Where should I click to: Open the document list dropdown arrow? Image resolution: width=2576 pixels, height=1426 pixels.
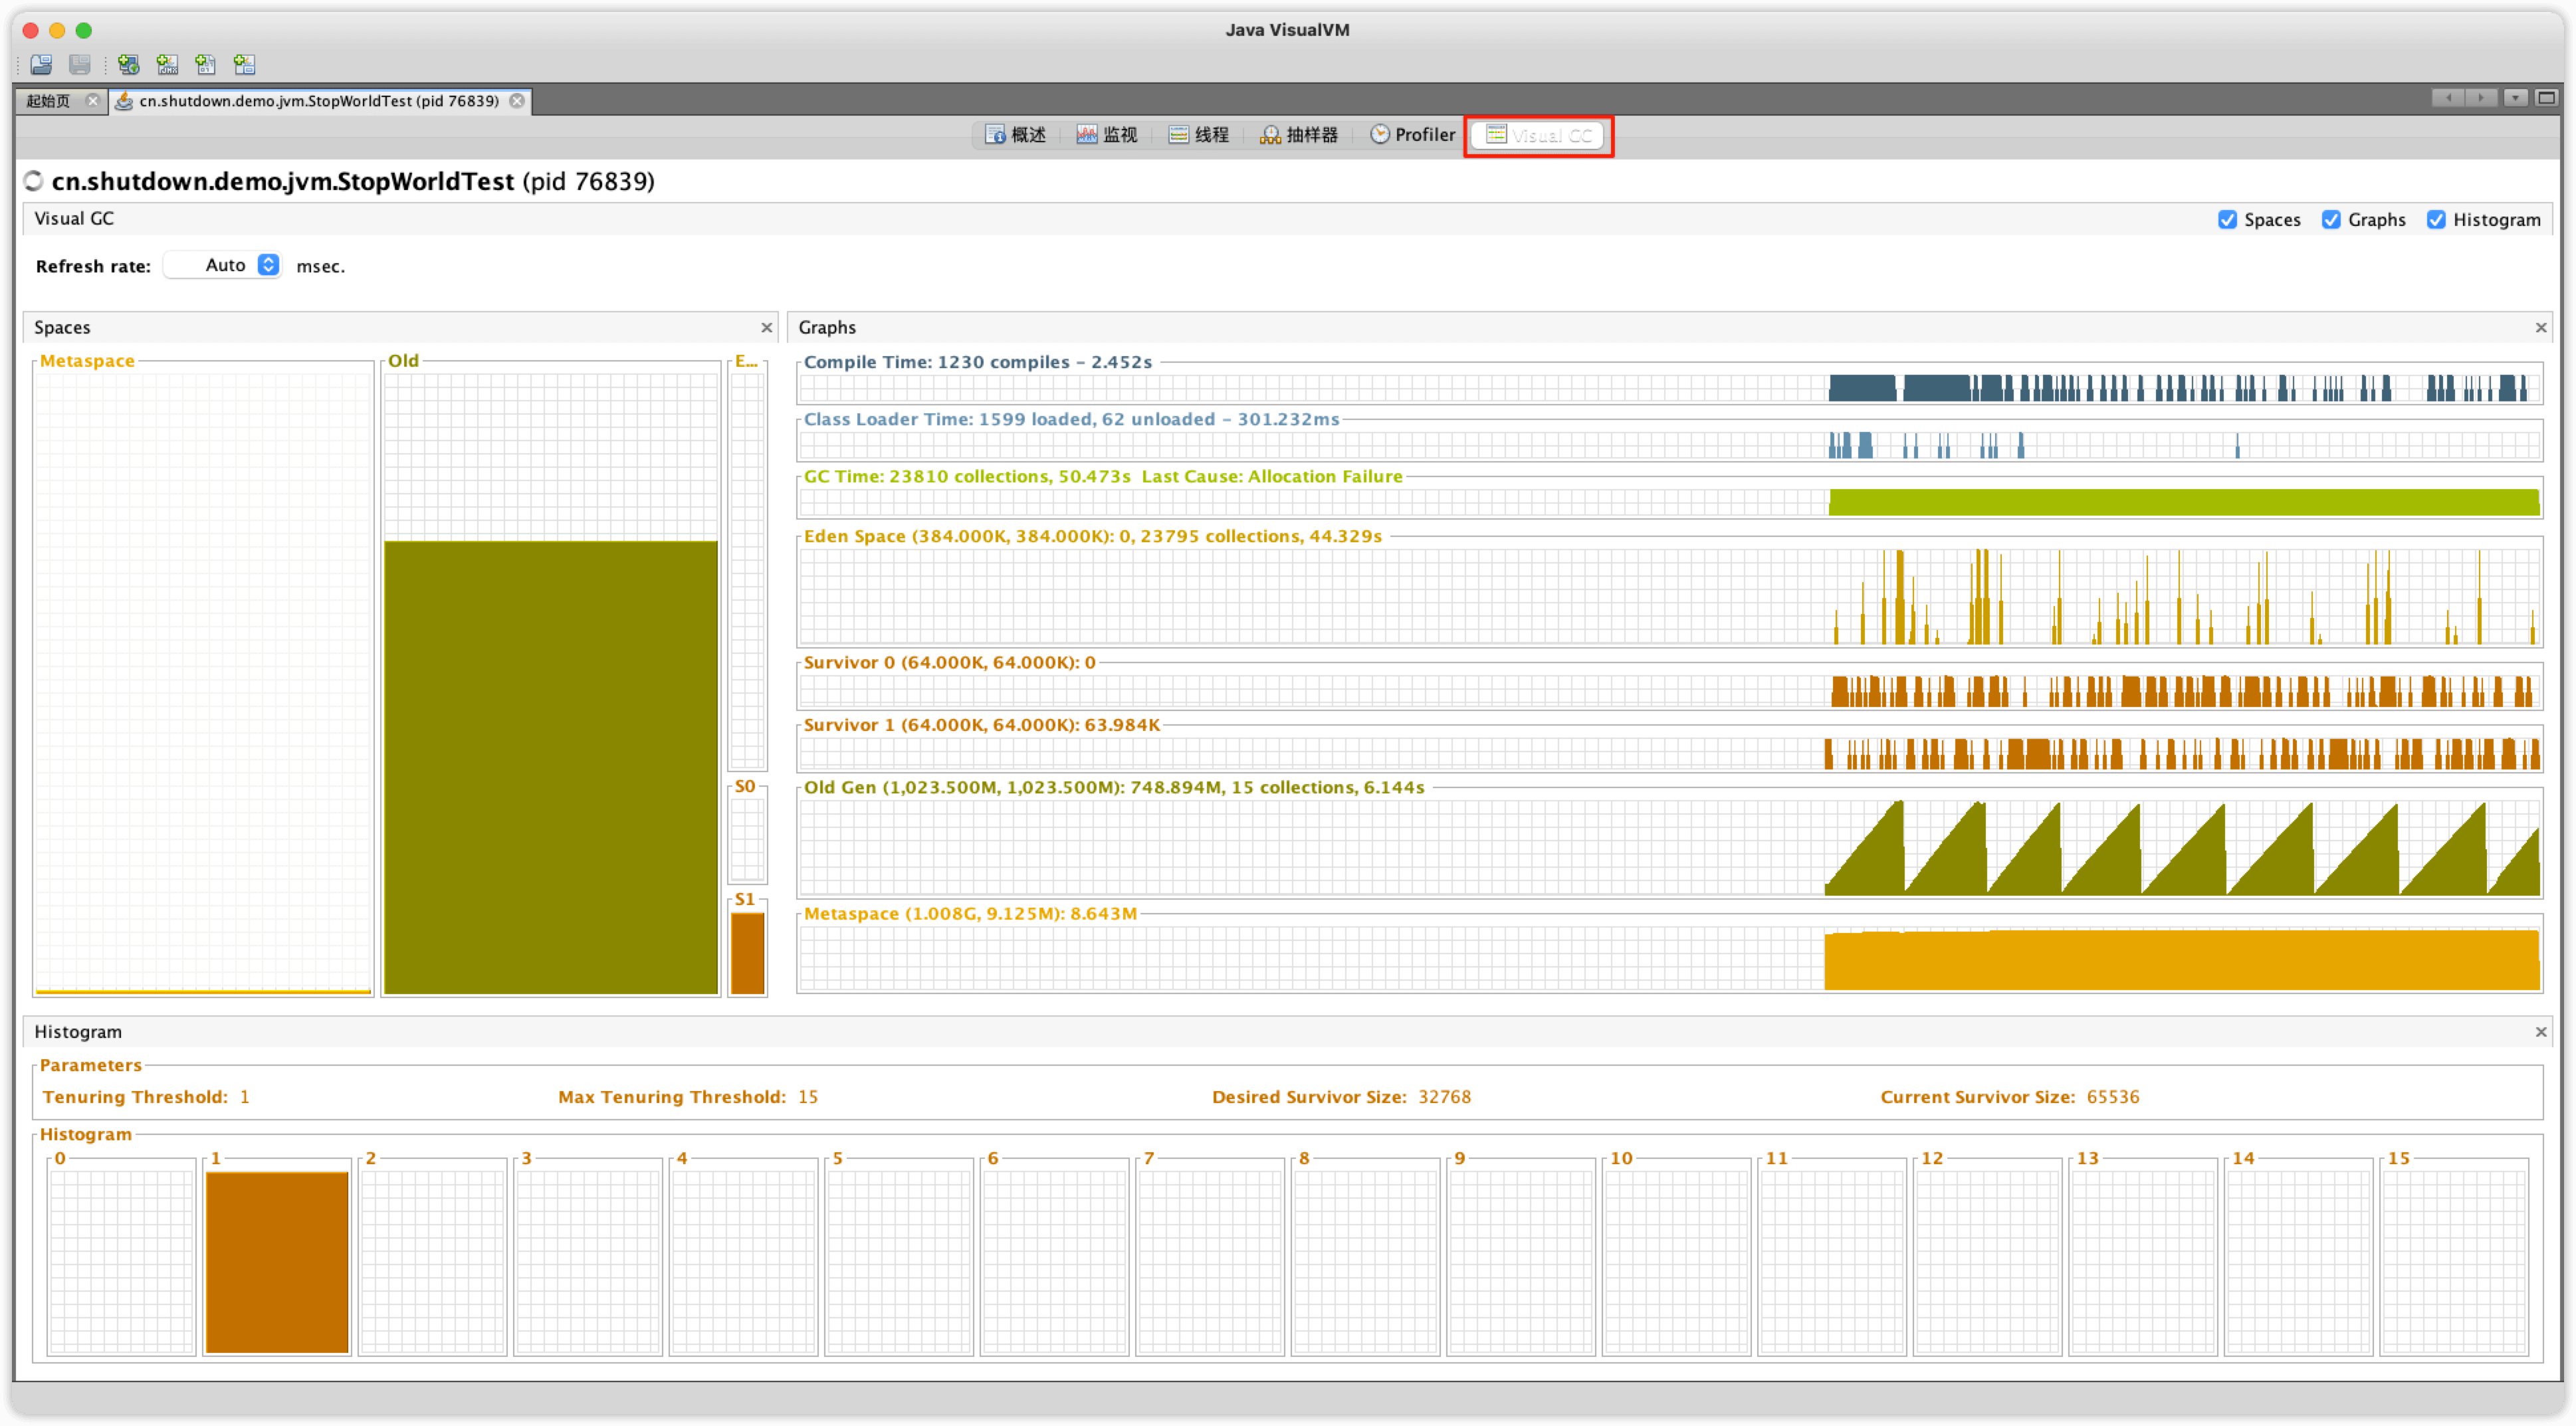tap(2515, 98)
